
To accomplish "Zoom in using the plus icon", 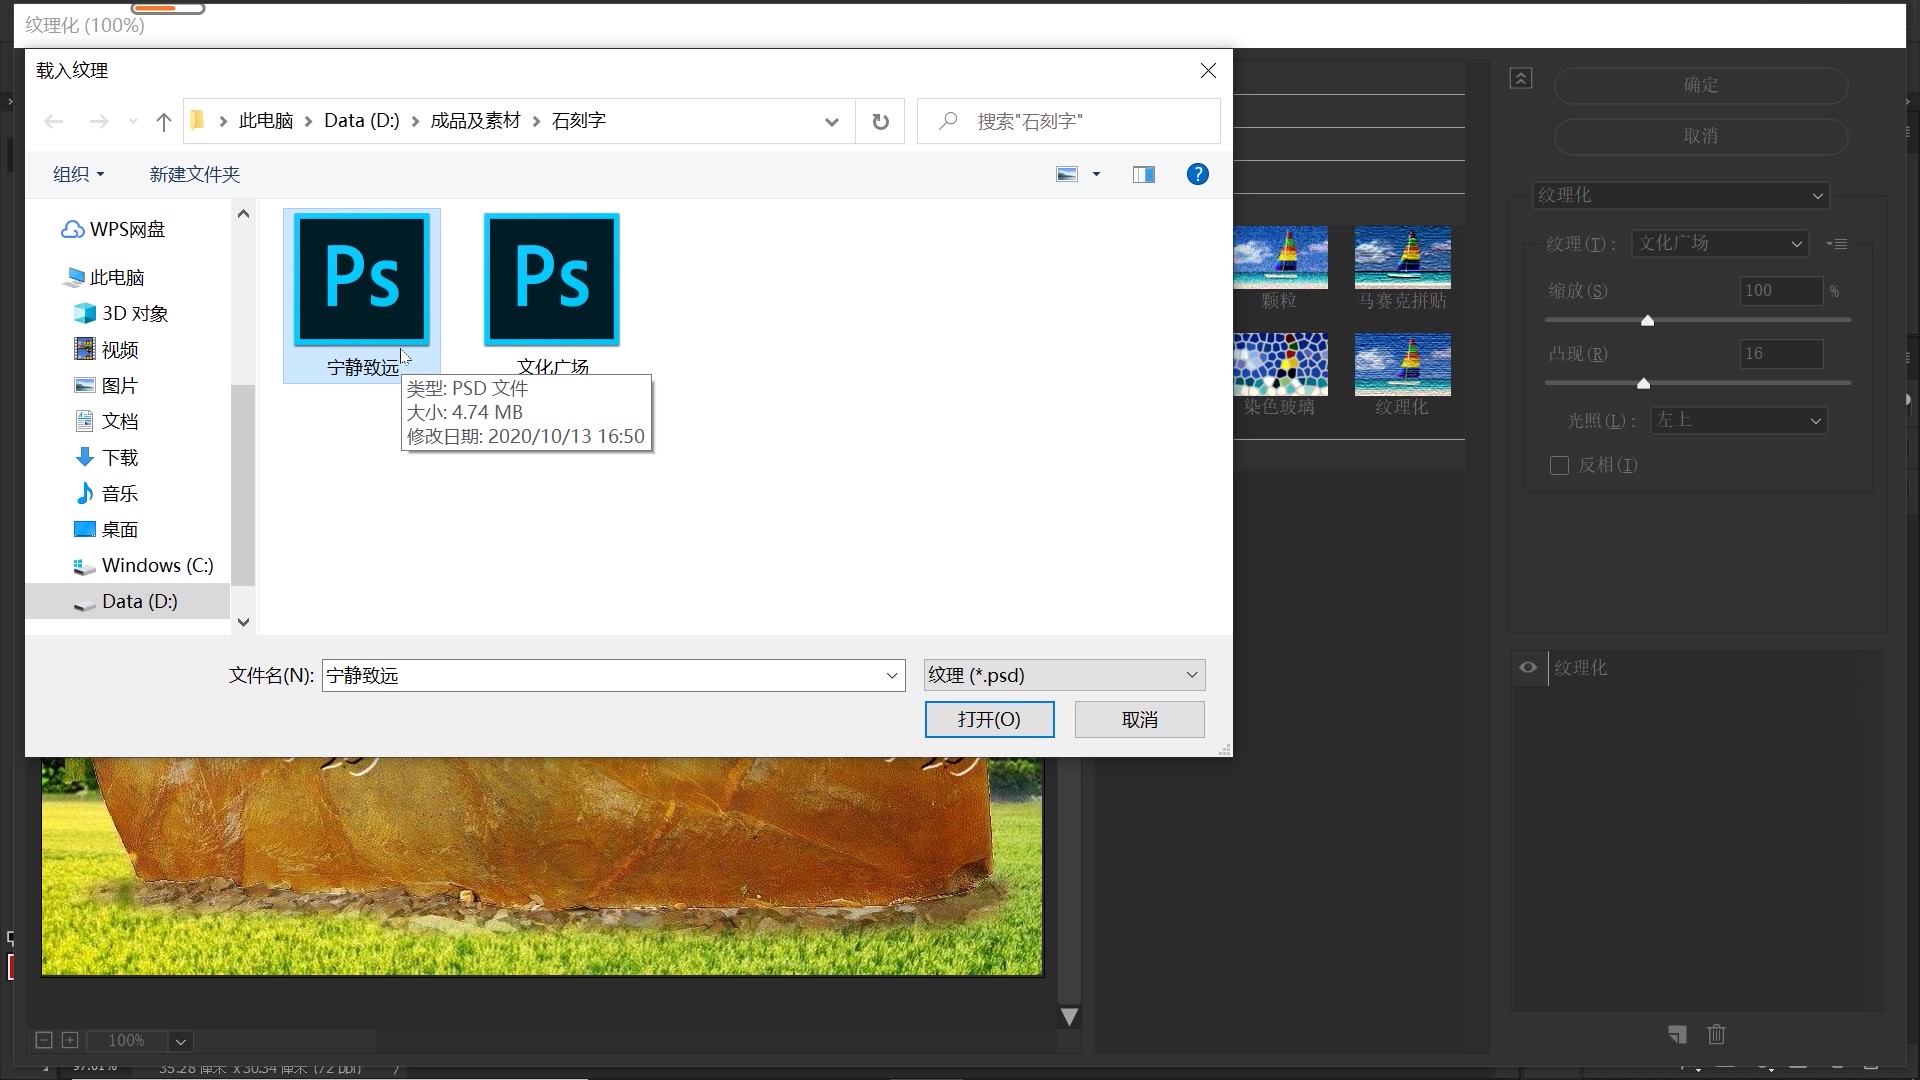I will pyautogui.click(x=70, y=1040).
